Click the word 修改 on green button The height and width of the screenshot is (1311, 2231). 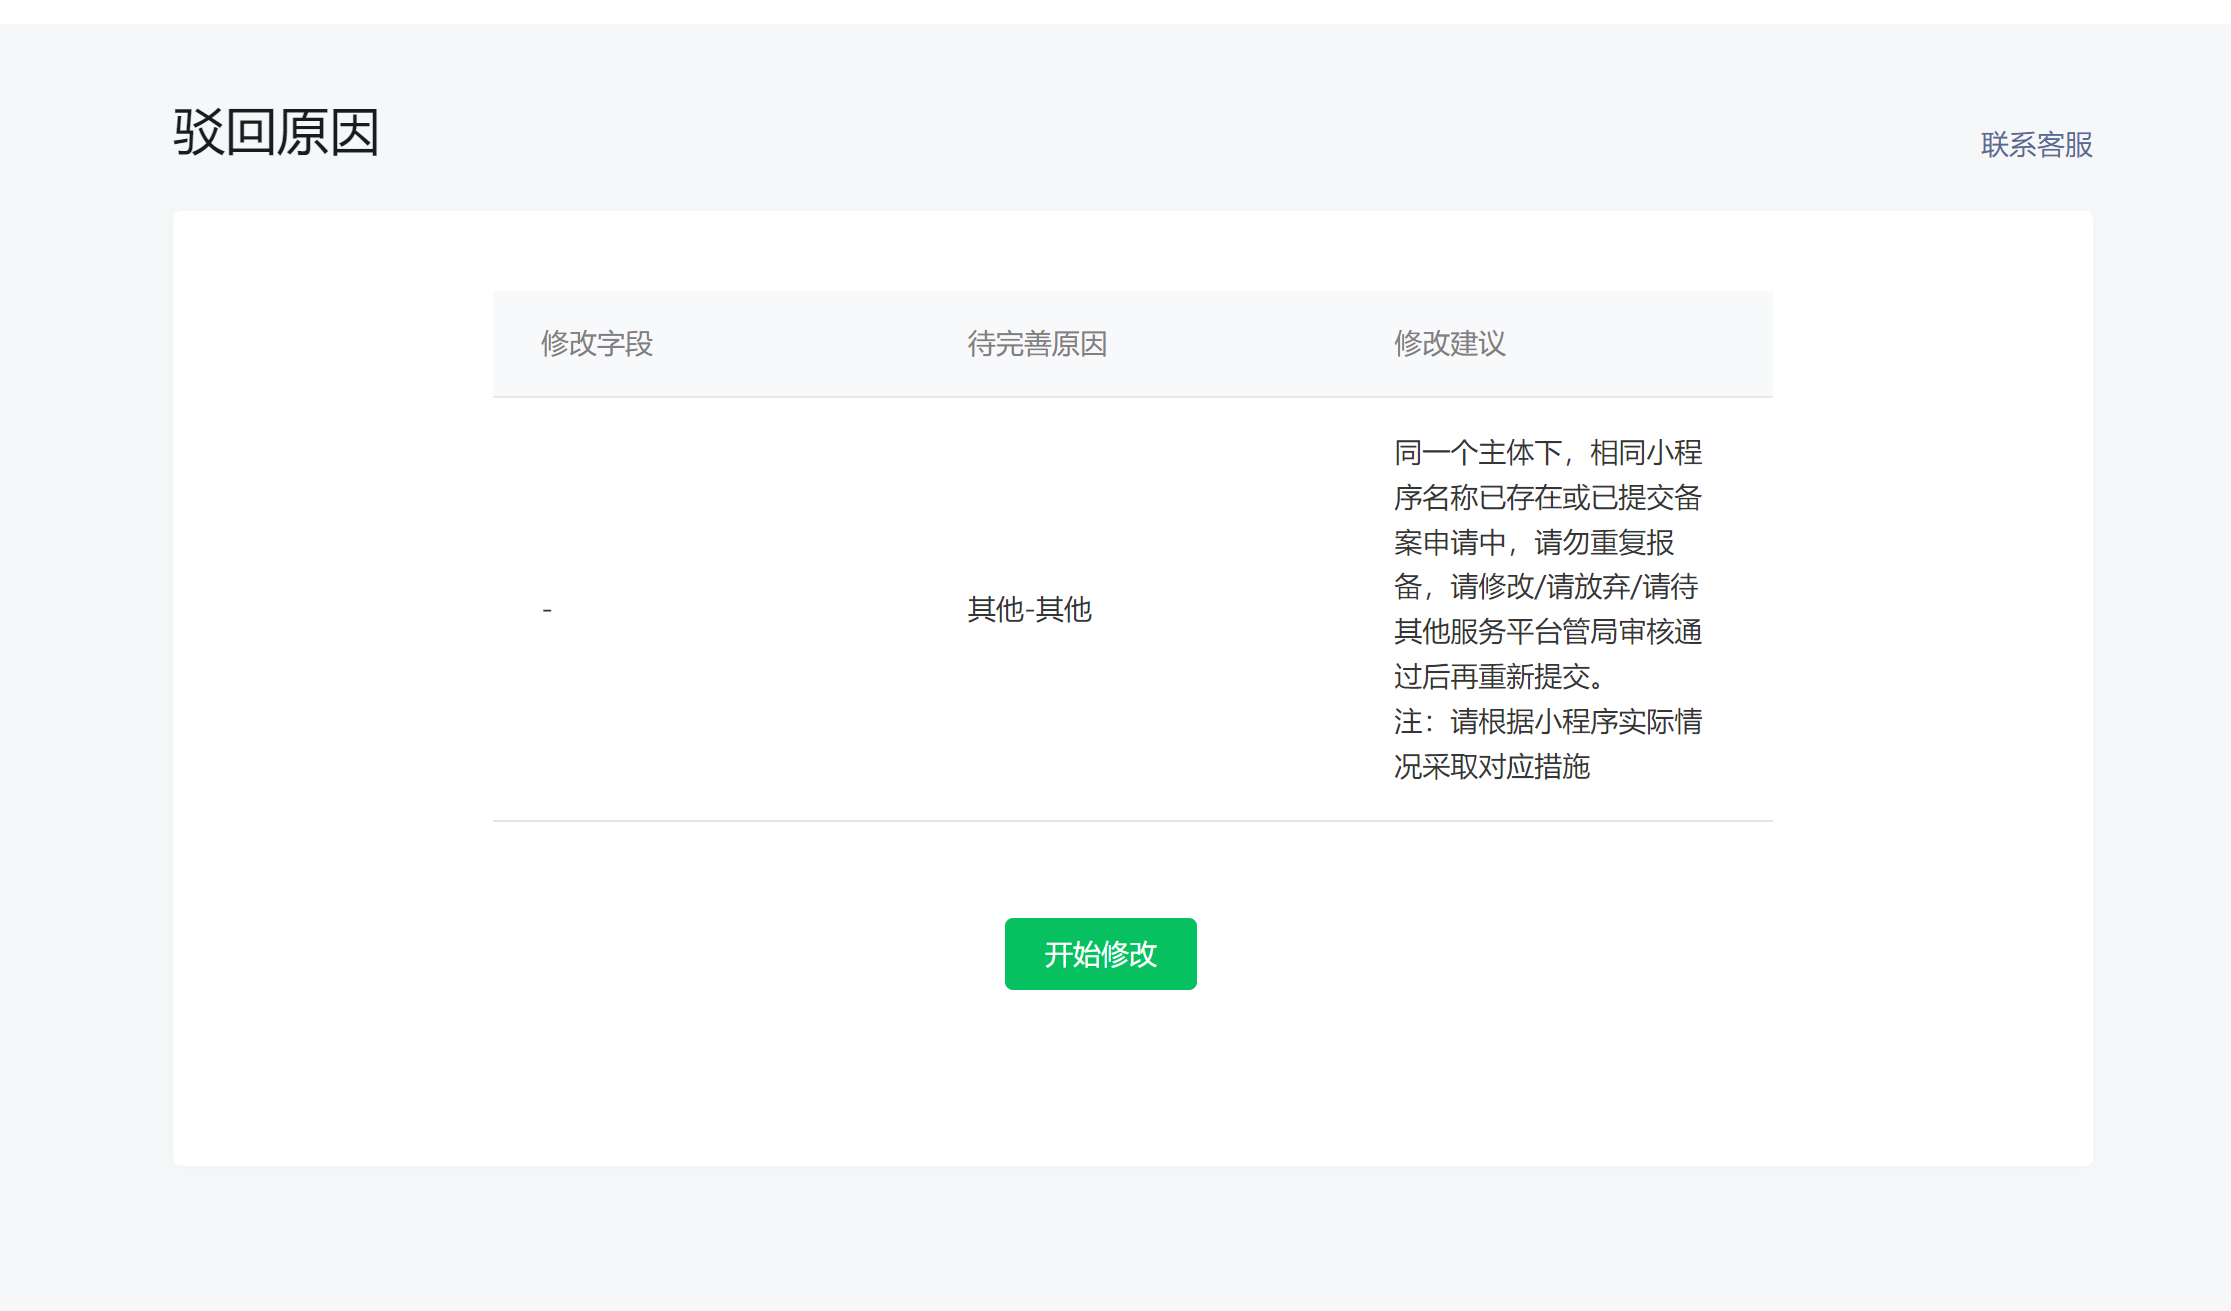click(1129, 954)
